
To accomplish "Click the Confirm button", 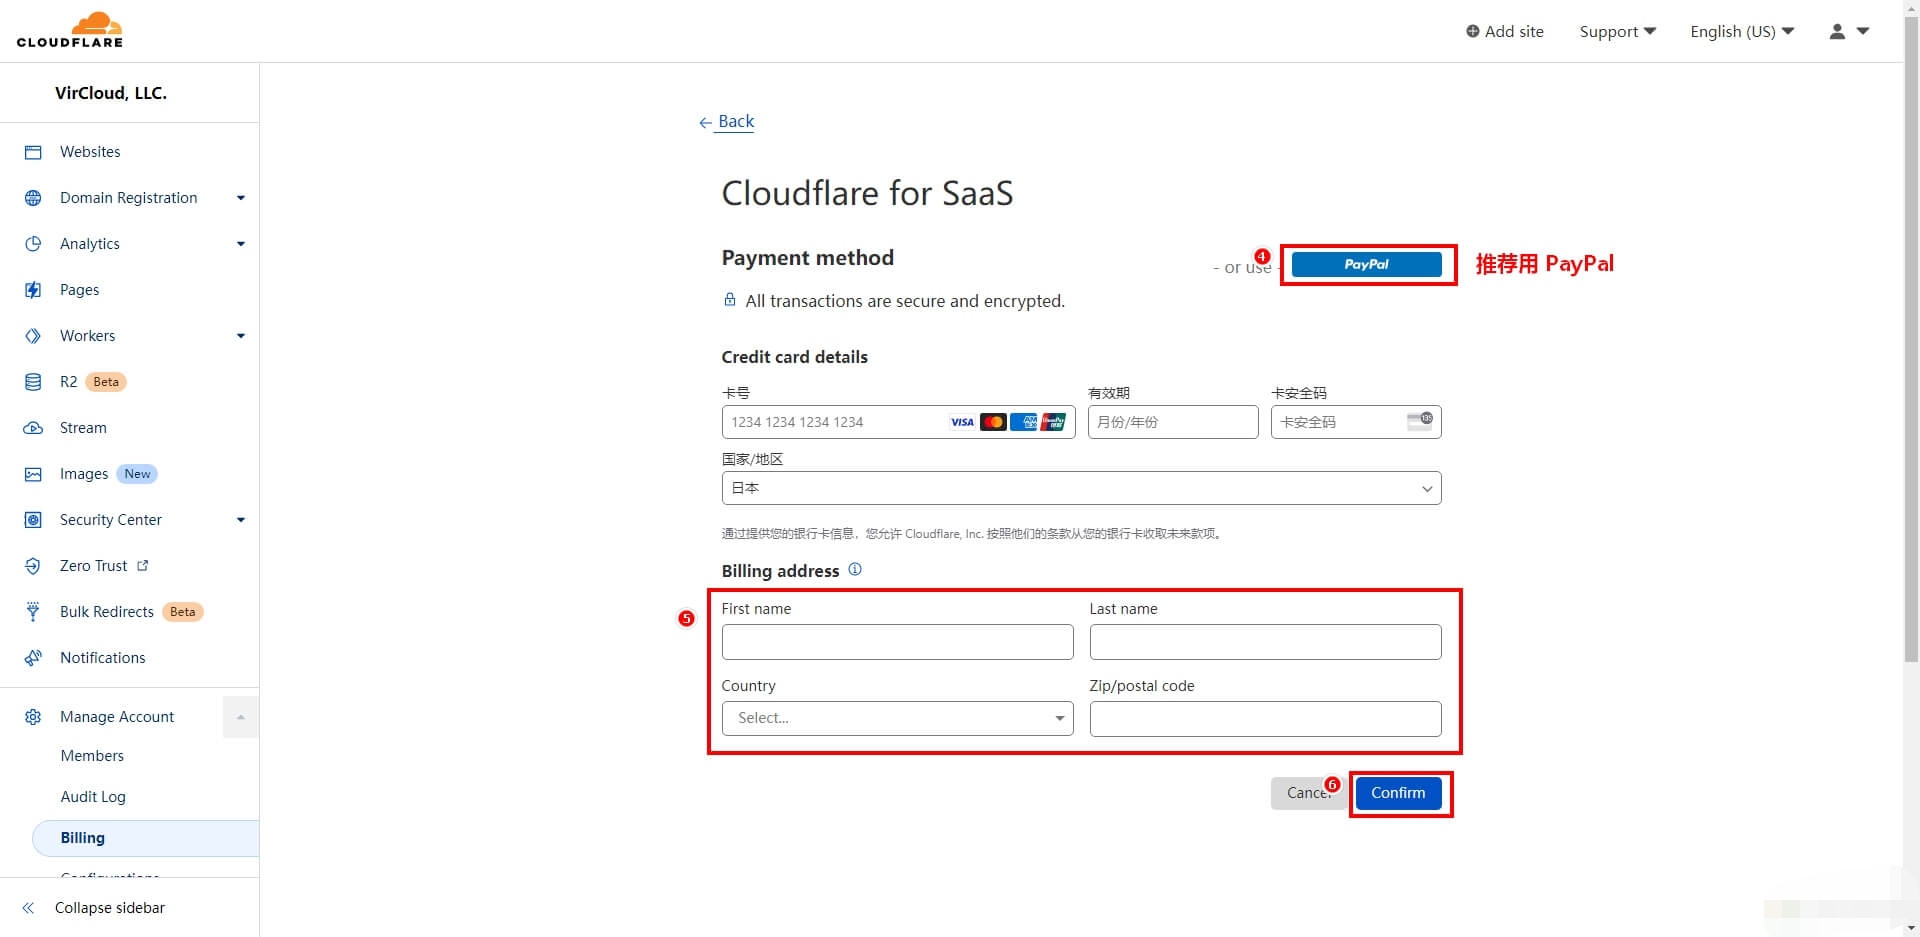I will [x=1398, y=793].
